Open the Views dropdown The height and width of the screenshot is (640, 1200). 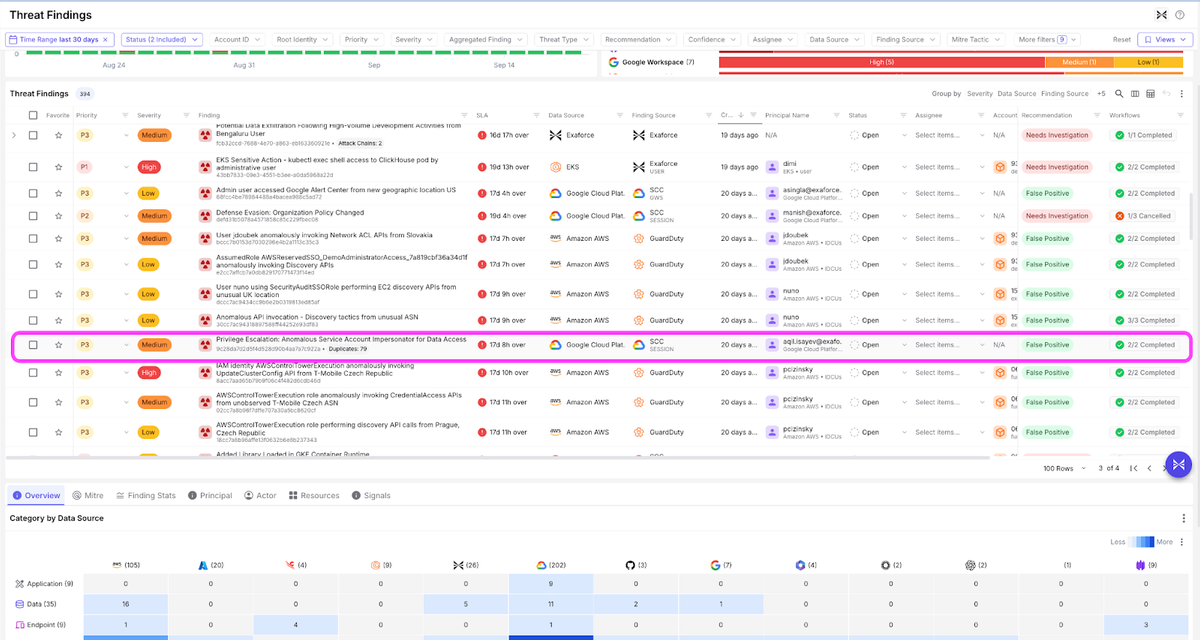point(1165,40)
